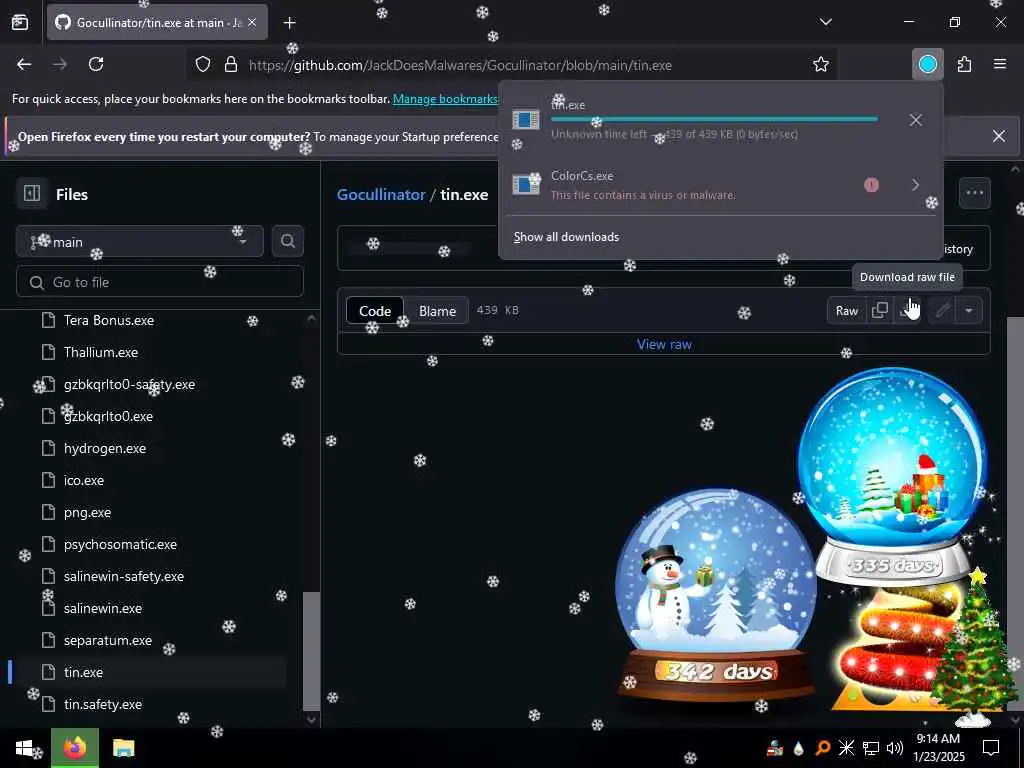Viewport: 1024px width, 768px height.
Task: Open the three-dot more file actions button
Action: [974, 193]
